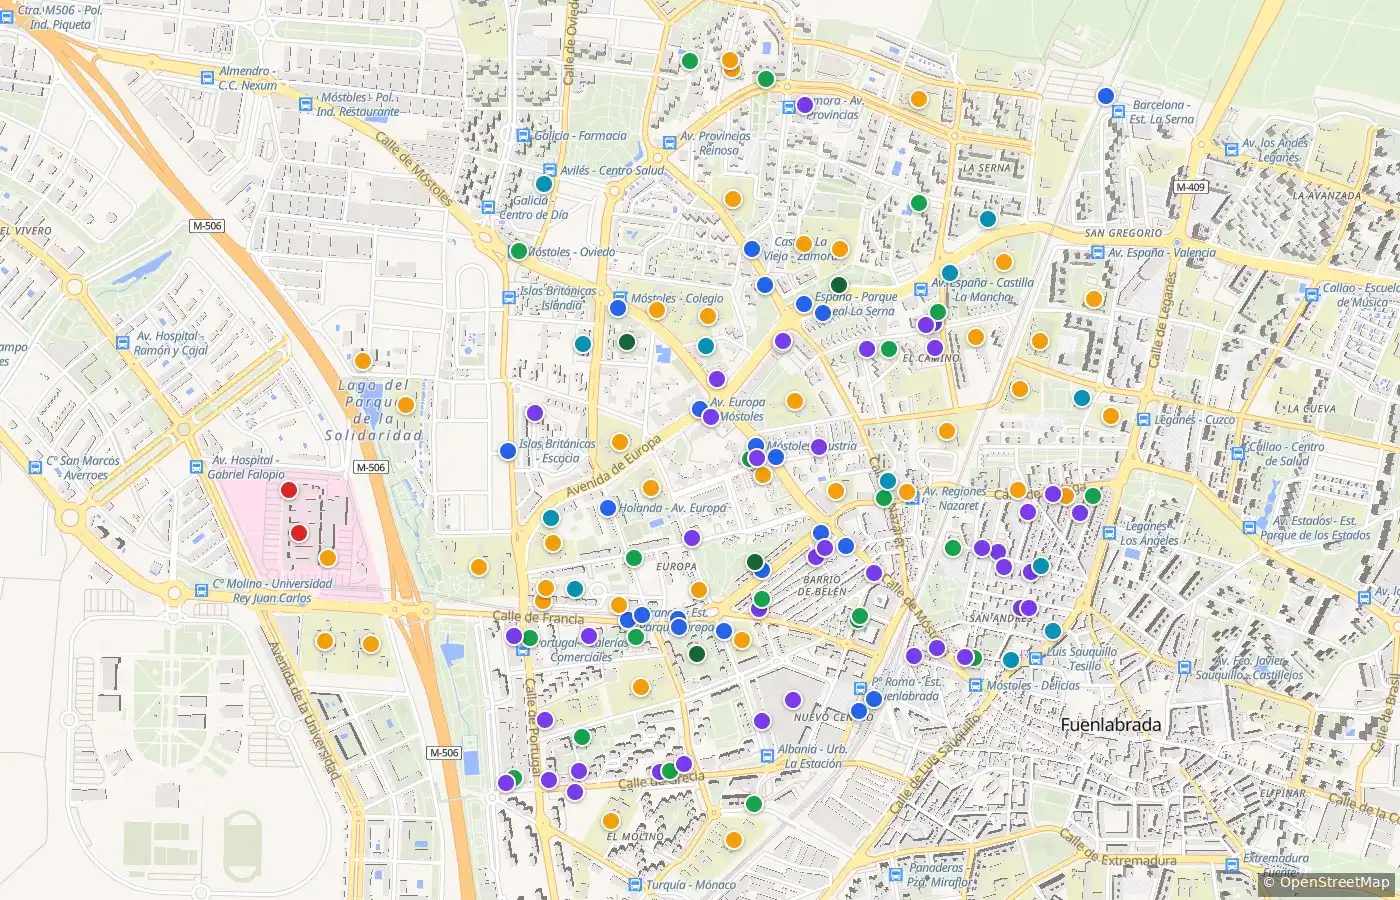Open the green marker beside Móstoles - Oviedo
This screenshot has height=900, width=1400.
518,251
